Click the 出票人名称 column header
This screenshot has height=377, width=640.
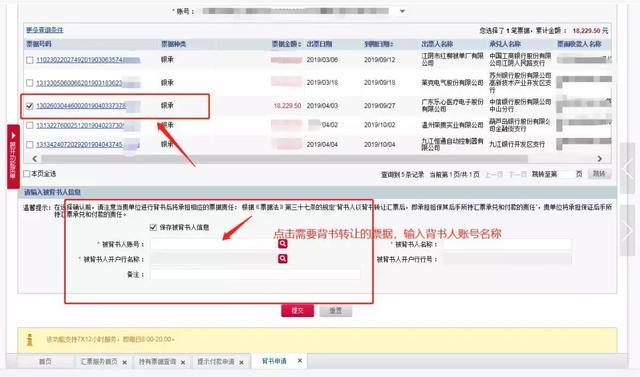(x=437, y=44)
